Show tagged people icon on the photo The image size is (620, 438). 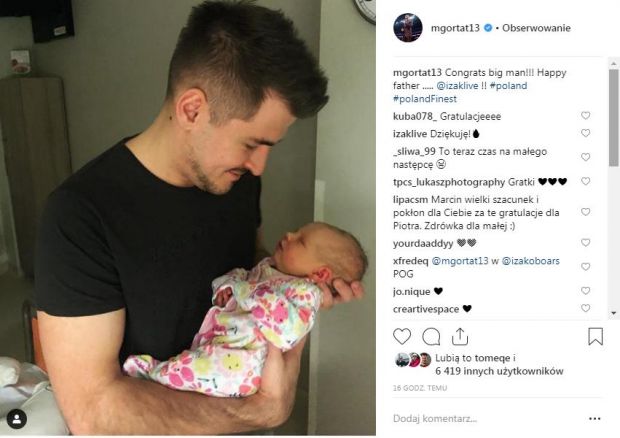(x=17, y=419)
